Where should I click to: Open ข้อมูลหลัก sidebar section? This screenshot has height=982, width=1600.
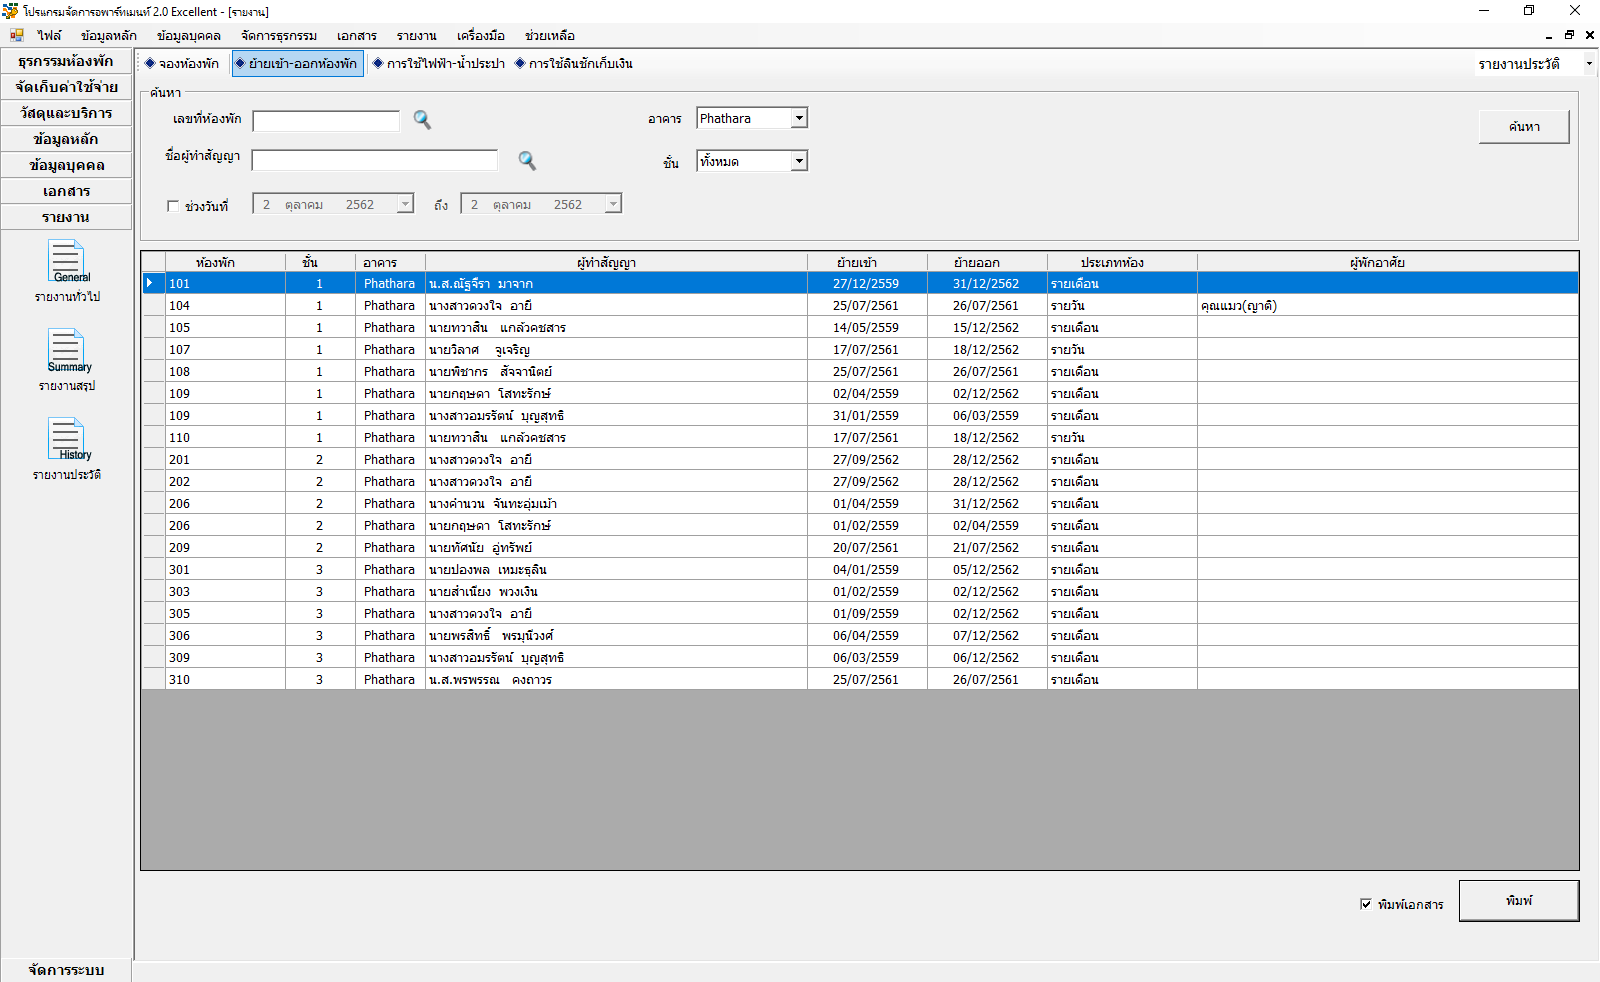pos(66,139)
